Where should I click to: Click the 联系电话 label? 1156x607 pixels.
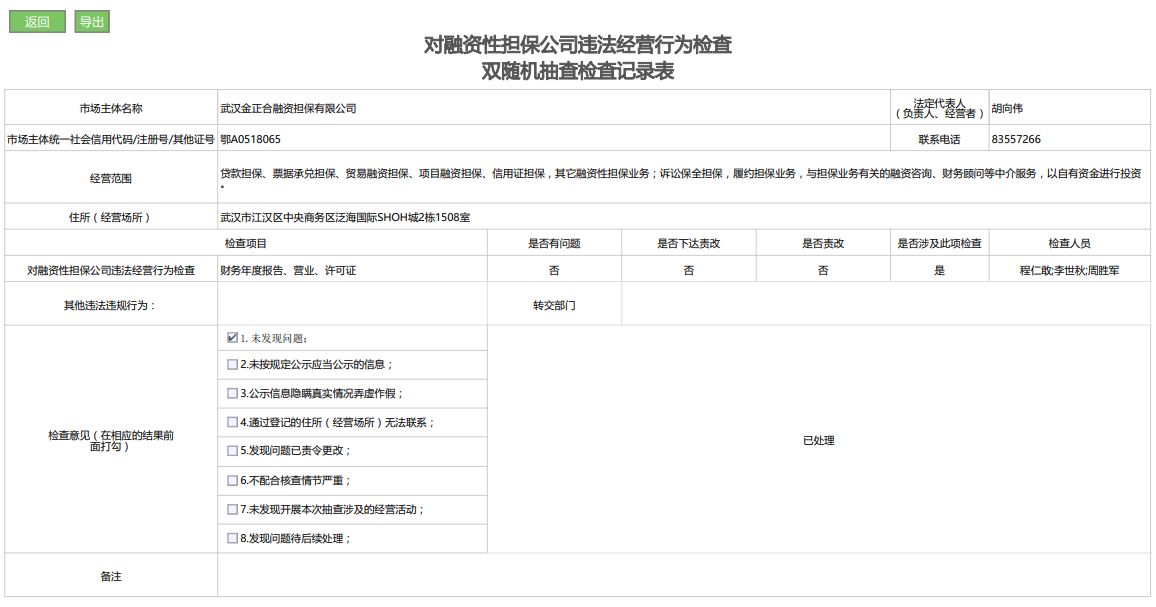pos(939,139)
